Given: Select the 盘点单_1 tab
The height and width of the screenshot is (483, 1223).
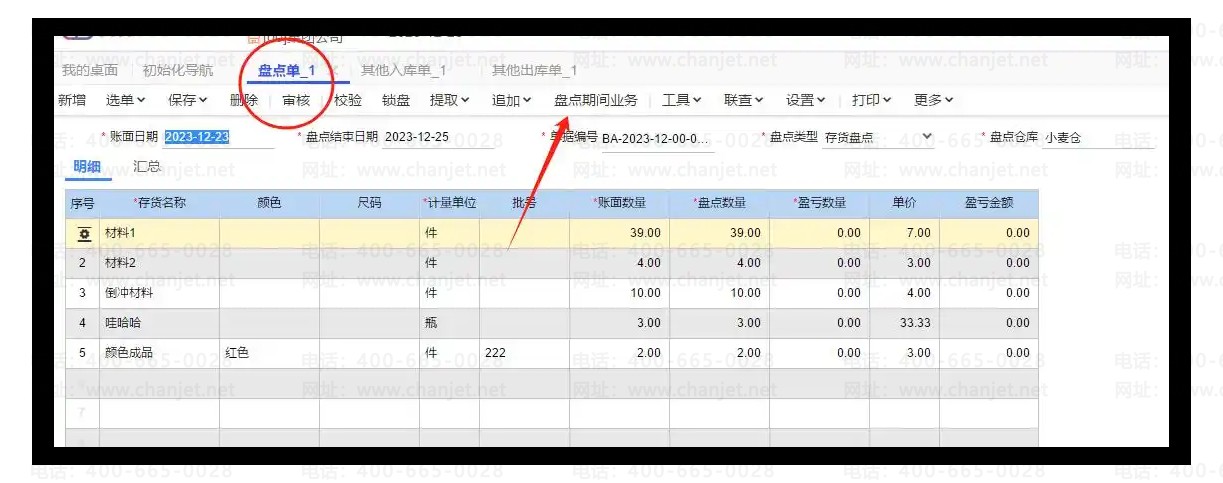Looking at the screenshot, I should pyautogui.click(x=286, y=70).
